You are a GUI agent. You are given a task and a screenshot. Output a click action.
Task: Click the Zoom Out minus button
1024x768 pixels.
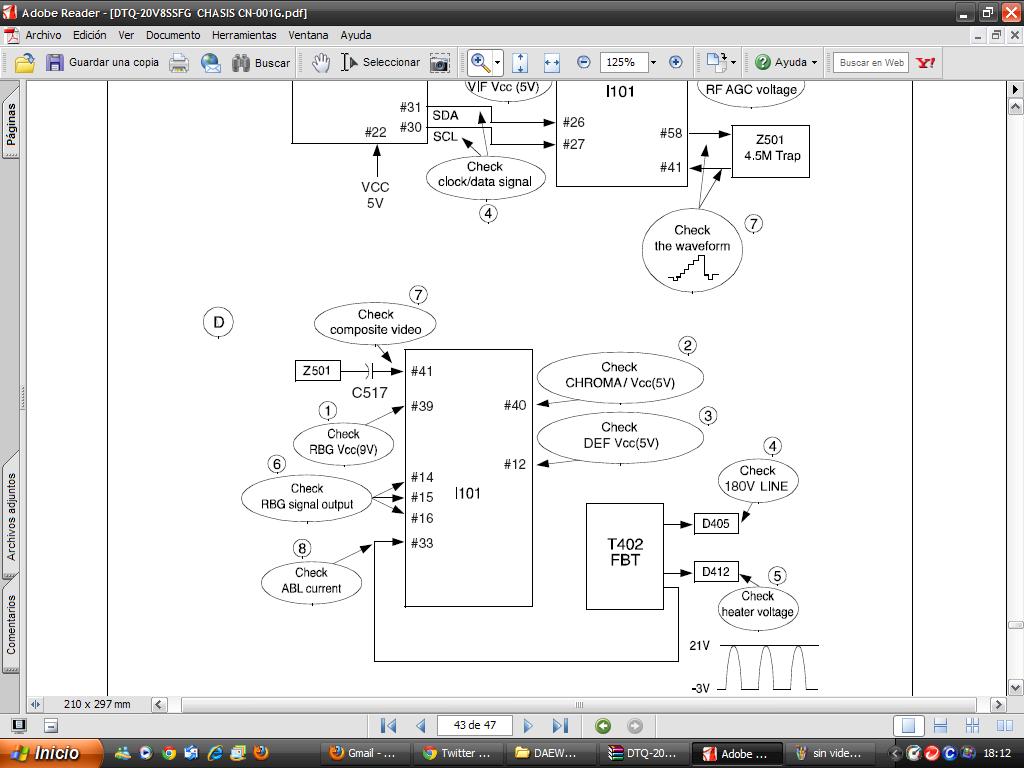click(584, 62)
